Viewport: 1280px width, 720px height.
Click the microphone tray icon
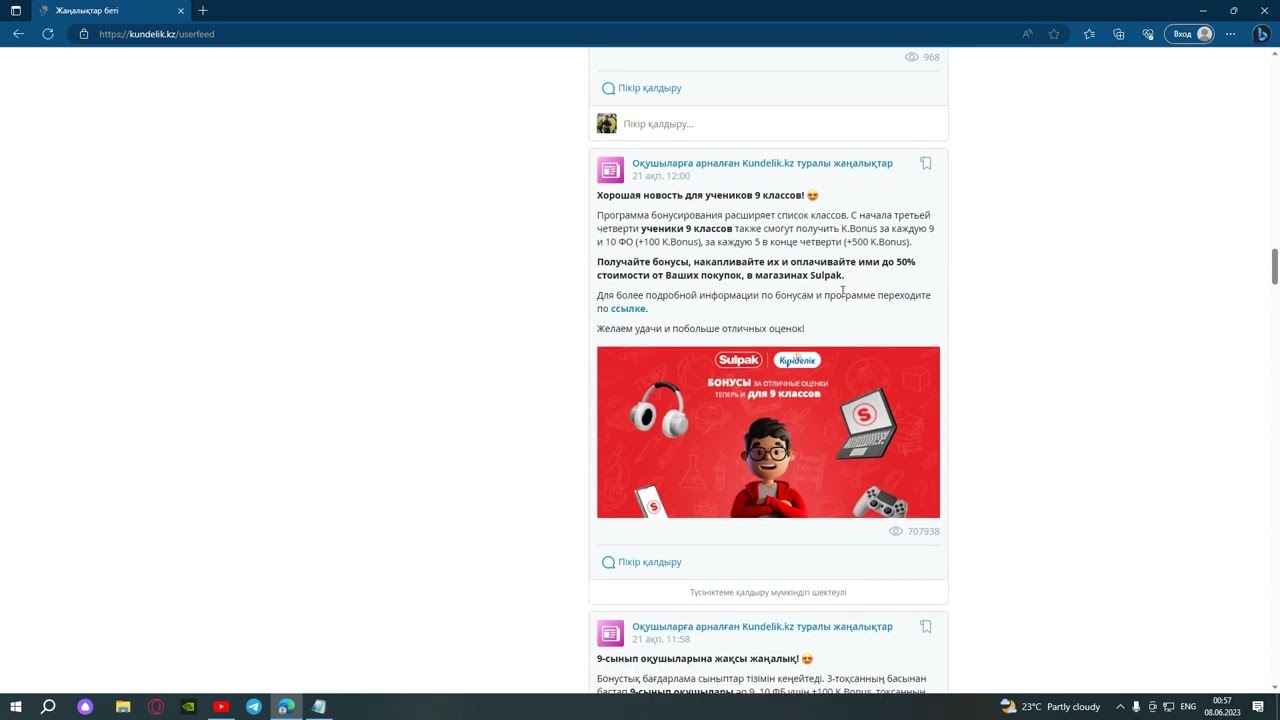[1137, 707]
